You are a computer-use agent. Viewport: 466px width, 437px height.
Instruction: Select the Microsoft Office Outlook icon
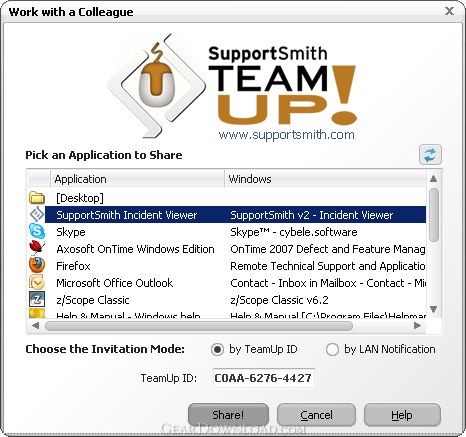[x=37, y=282]
